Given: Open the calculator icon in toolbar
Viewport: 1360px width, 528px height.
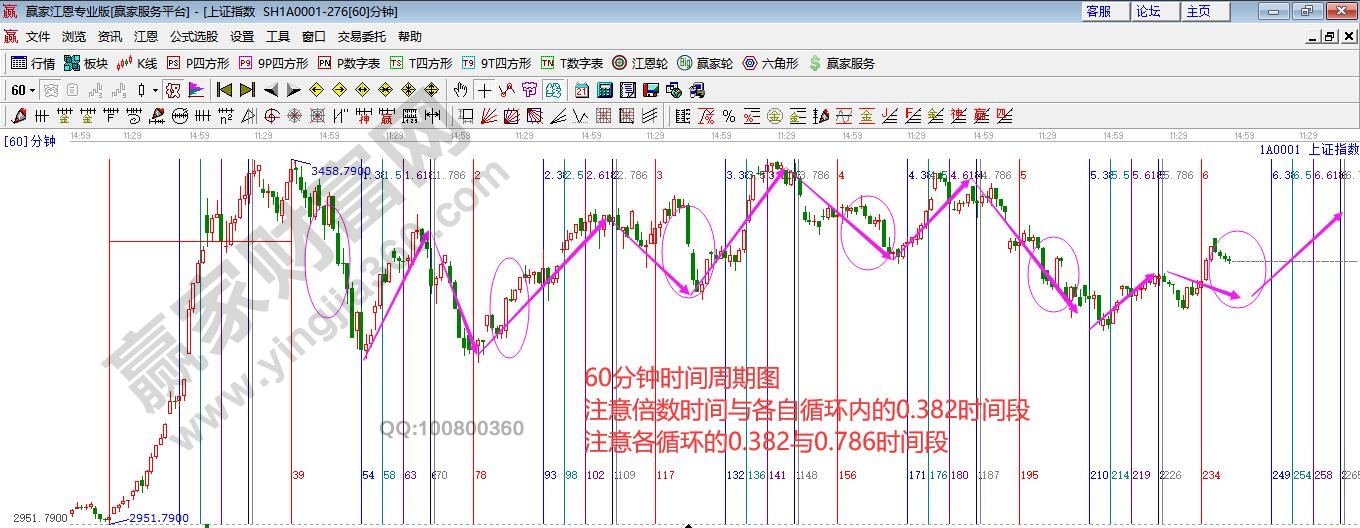Looking at the screenshot, I should click(604, 90).
